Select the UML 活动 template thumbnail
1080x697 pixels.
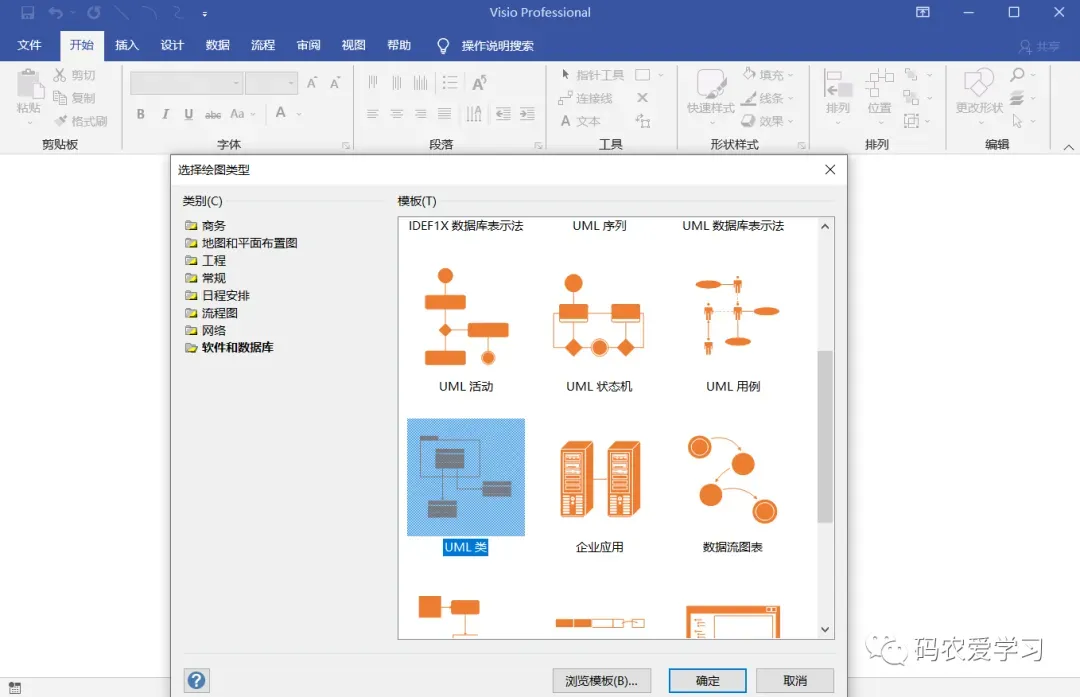(466, 317)
